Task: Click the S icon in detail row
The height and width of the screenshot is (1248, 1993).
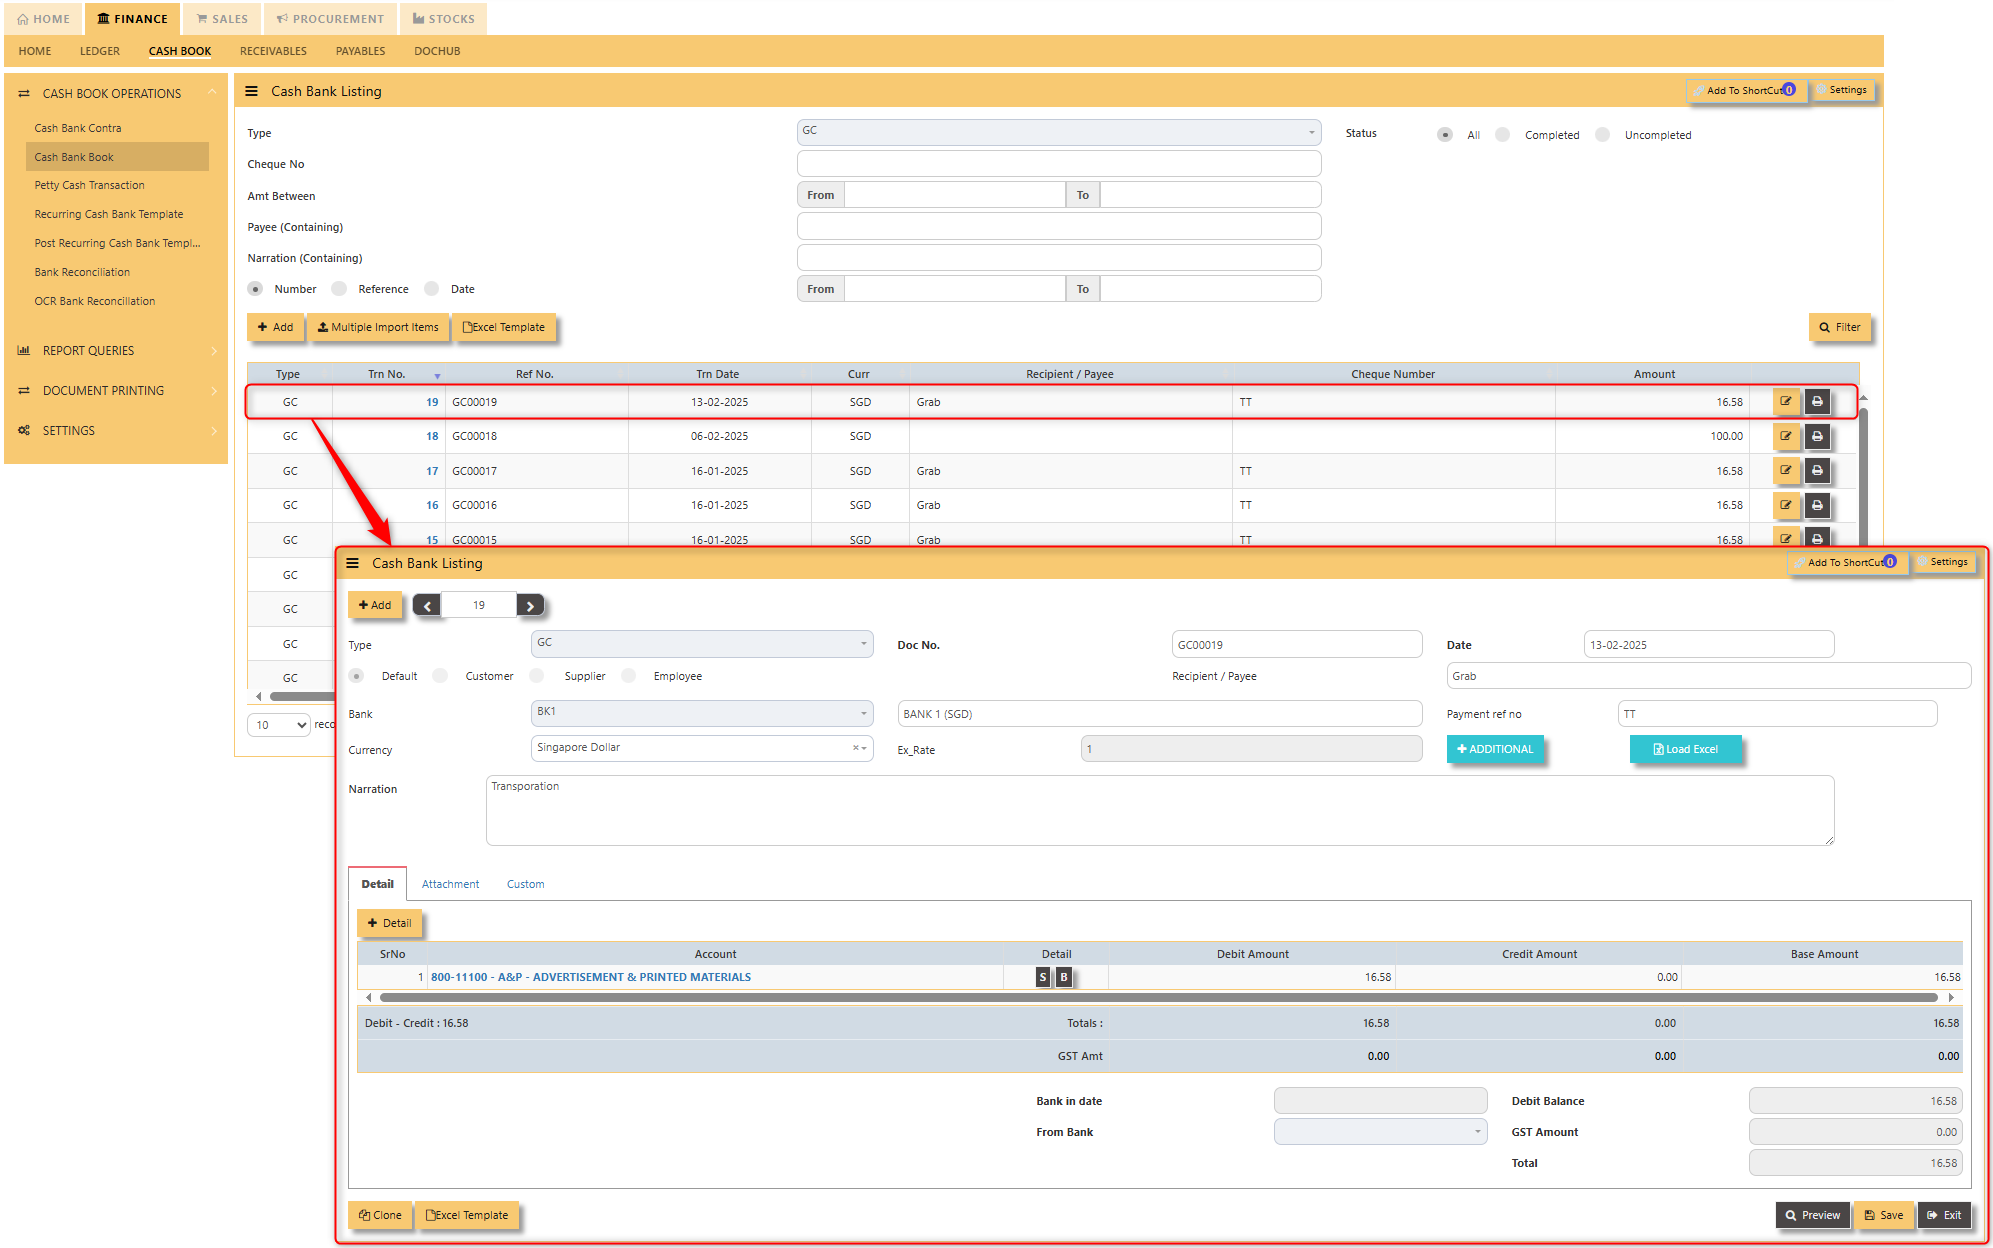Action: 1043,977
